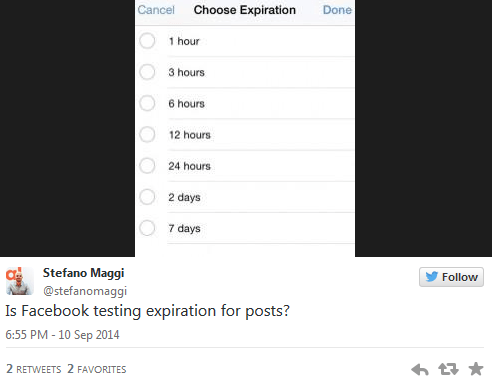Open the Stefano Maggi name link

[83, 273]
